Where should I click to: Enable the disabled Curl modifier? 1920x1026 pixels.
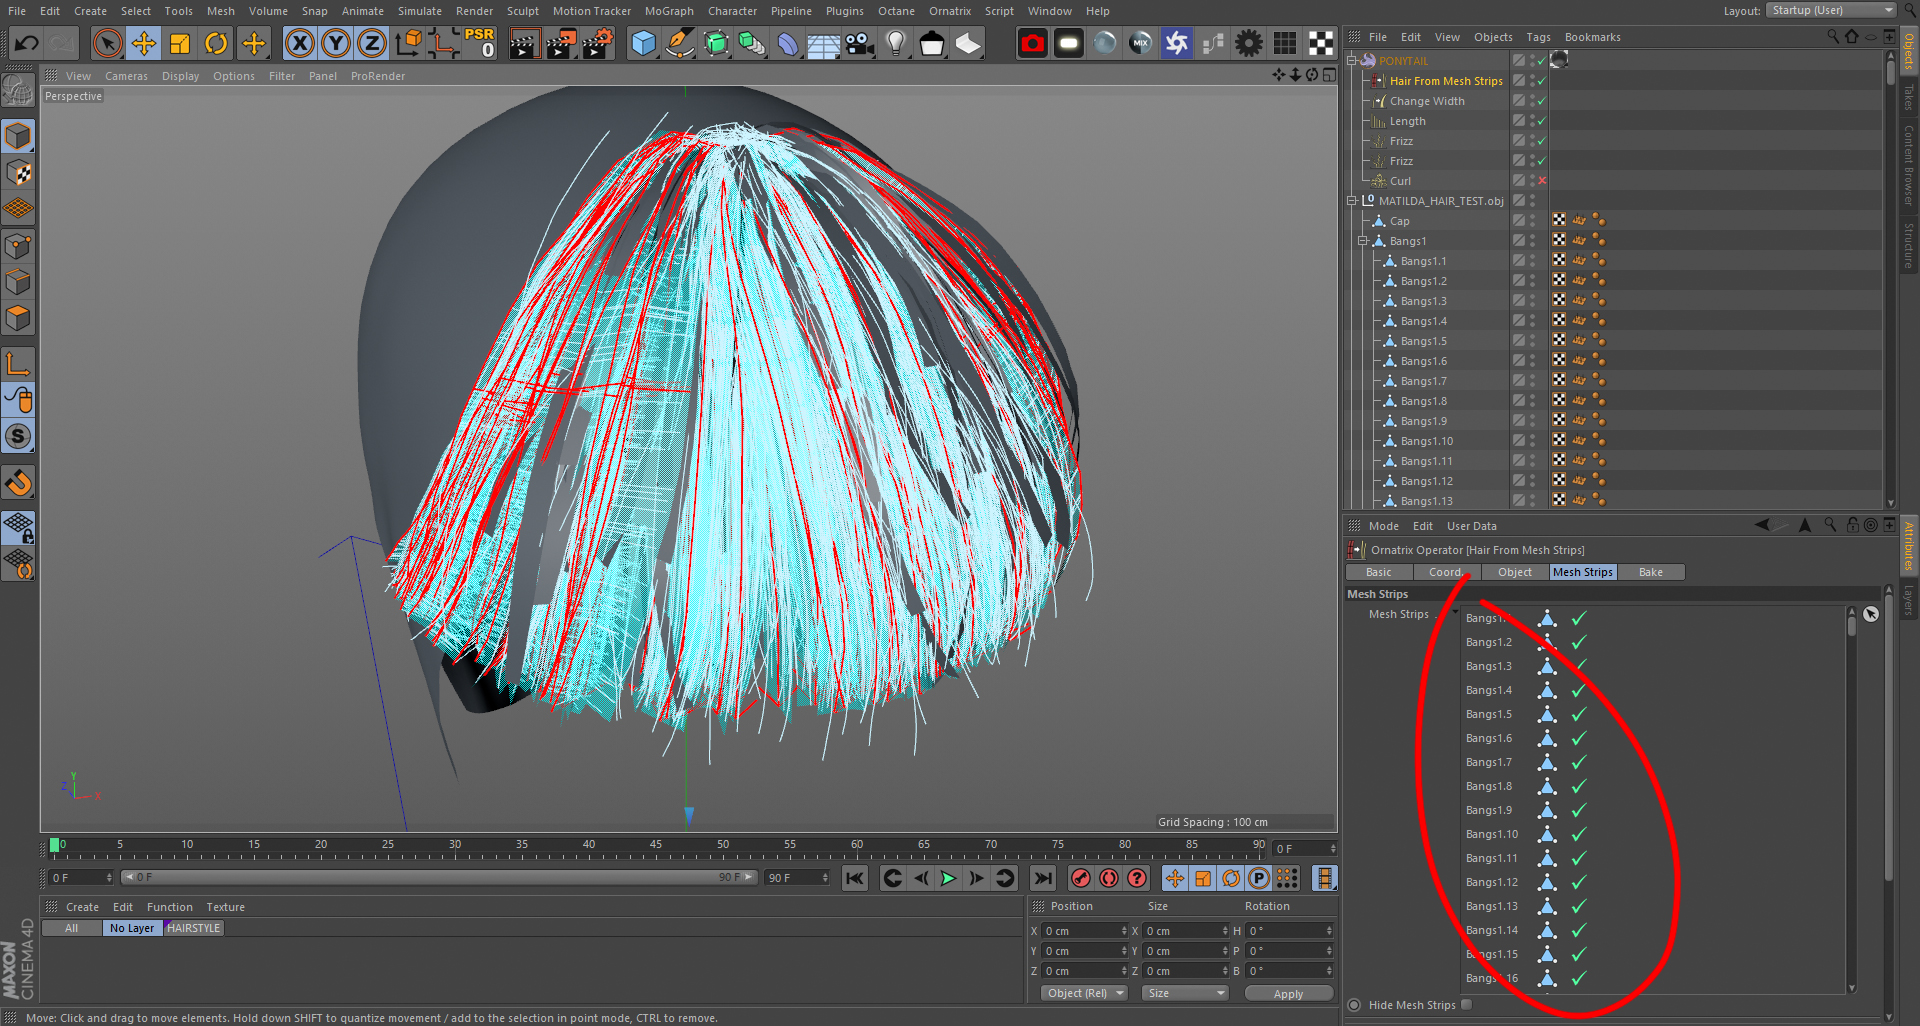pyautogui.click(x=1542, y=181)
